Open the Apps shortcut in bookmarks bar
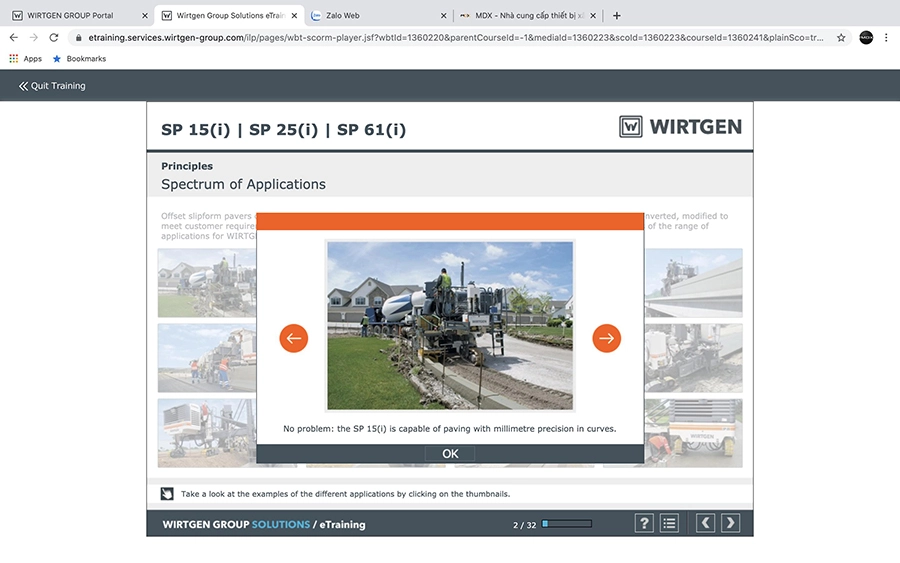The width and height of the screenshot is (900, 563). point(25,59)
